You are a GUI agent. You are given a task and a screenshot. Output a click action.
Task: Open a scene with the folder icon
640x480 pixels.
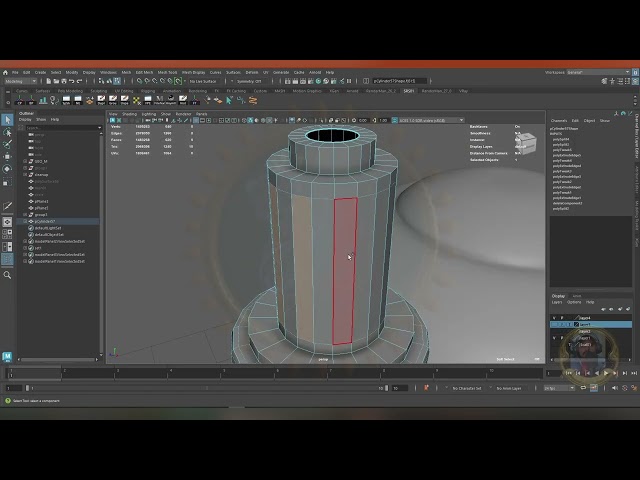click(x=56, y=81)
